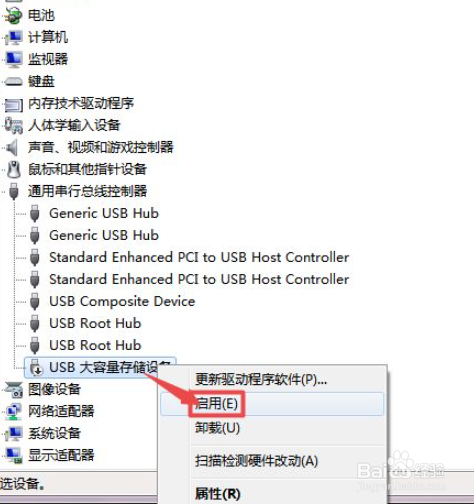This screenshot has height=504, width=474.
Task: Choose 卸载(U) in the context menu
Action: [217, 428]
